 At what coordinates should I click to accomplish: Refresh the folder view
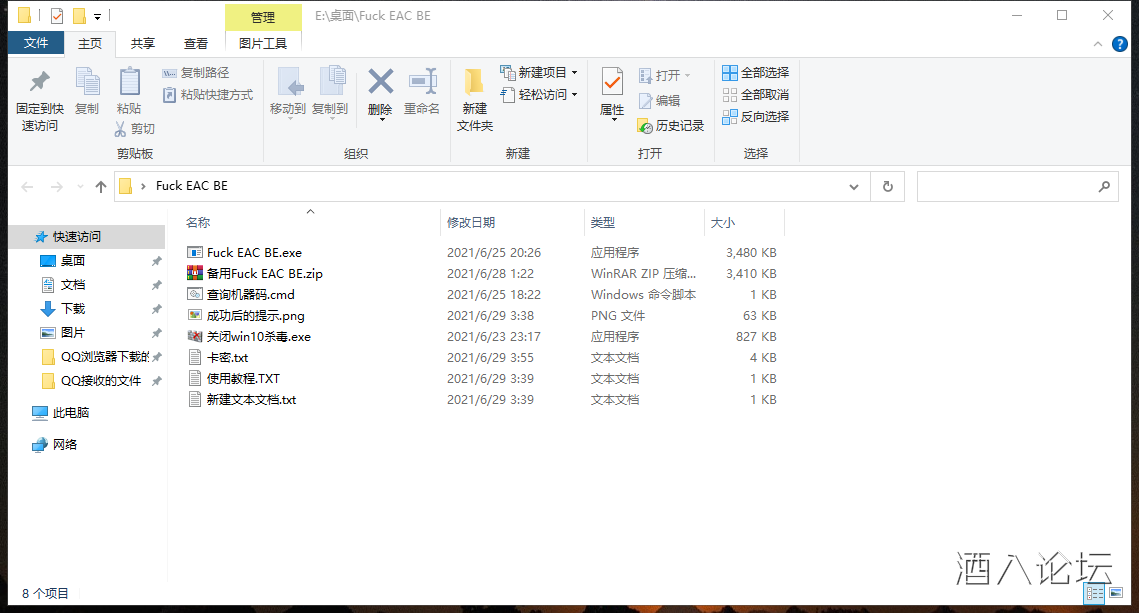pyautogui.click(x=888, y=187)
